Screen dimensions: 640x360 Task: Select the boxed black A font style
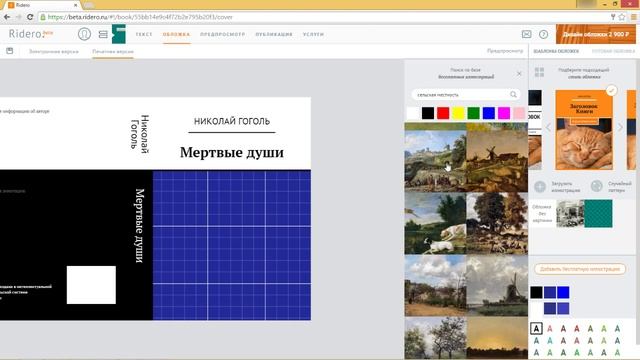536,328
